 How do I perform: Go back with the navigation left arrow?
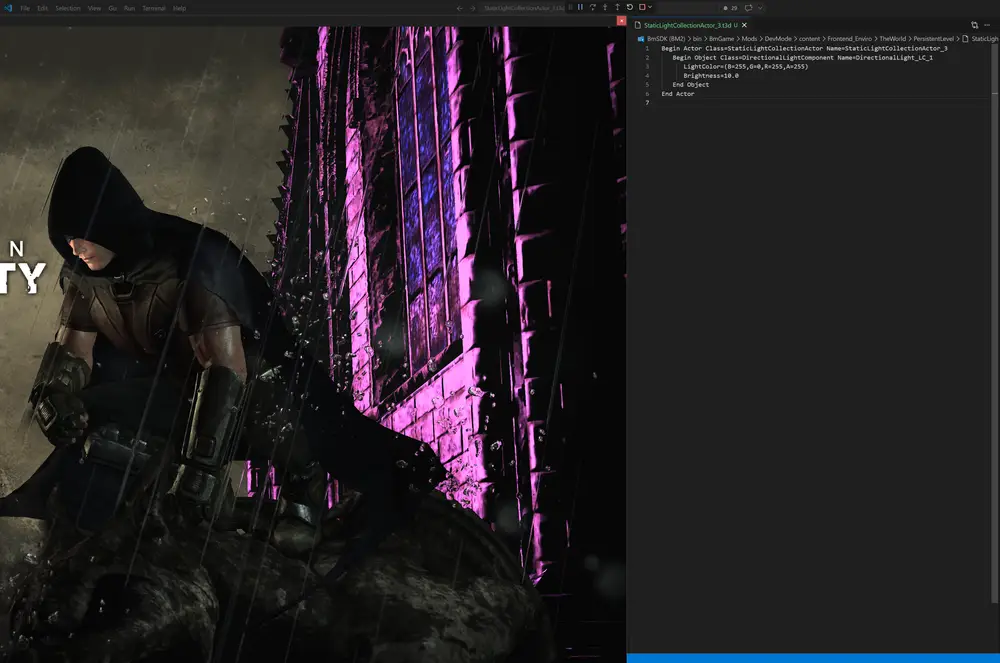point(459,8)
